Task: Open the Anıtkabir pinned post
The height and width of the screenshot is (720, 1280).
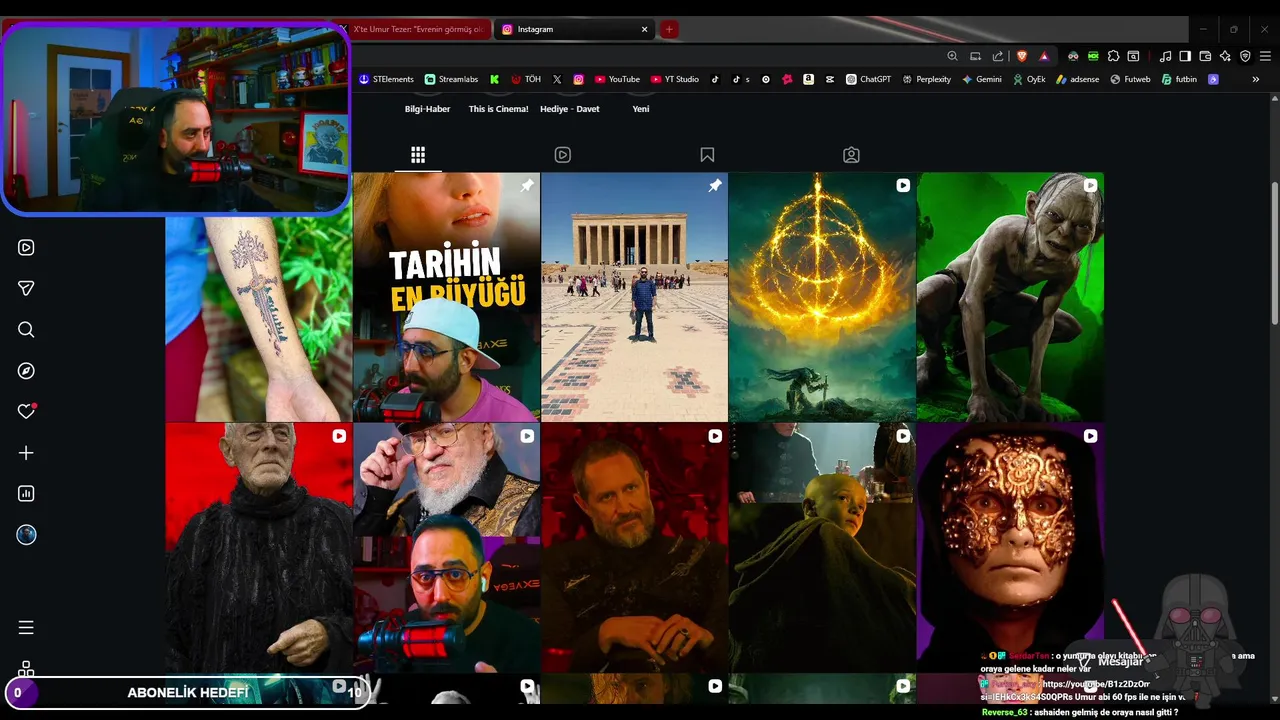Action: click(634, 297)
